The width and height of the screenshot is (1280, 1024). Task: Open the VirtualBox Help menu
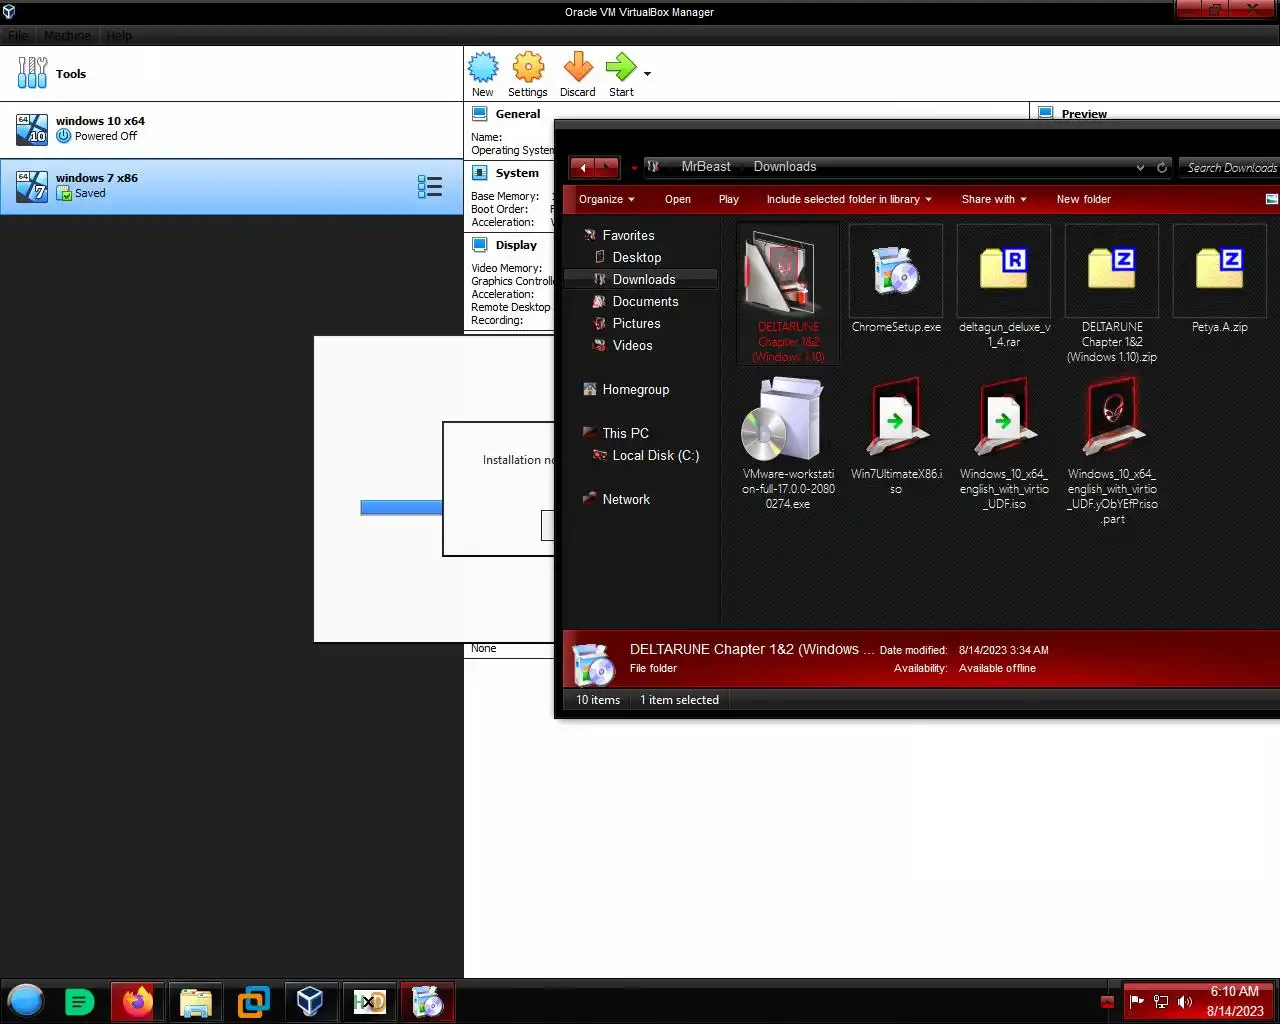coord(119,35)
